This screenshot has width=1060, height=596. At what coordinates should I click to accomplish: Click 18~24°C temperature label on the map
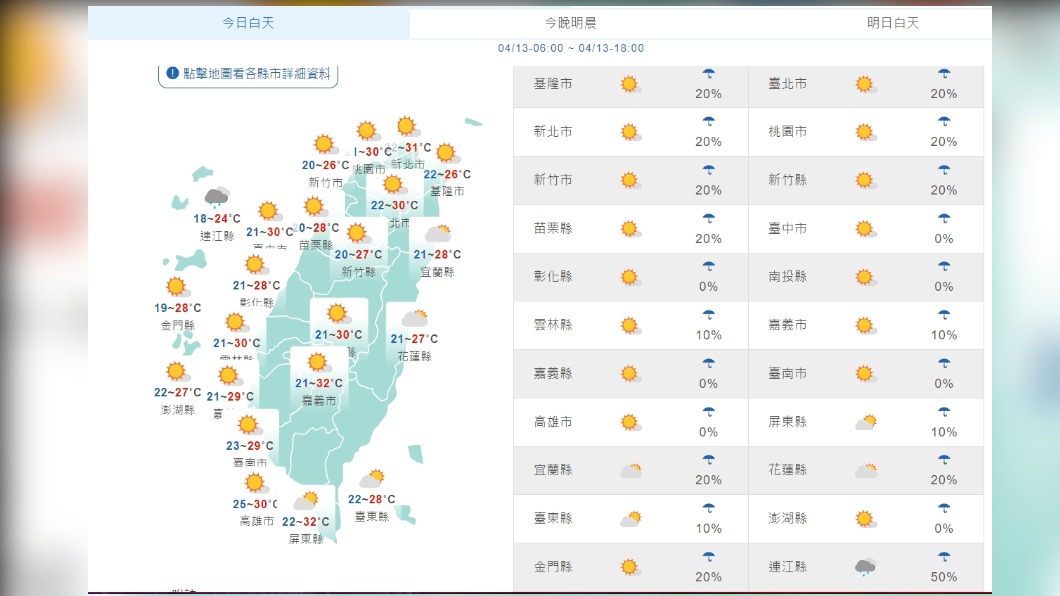pyautogui.click(x=216, y=218)
